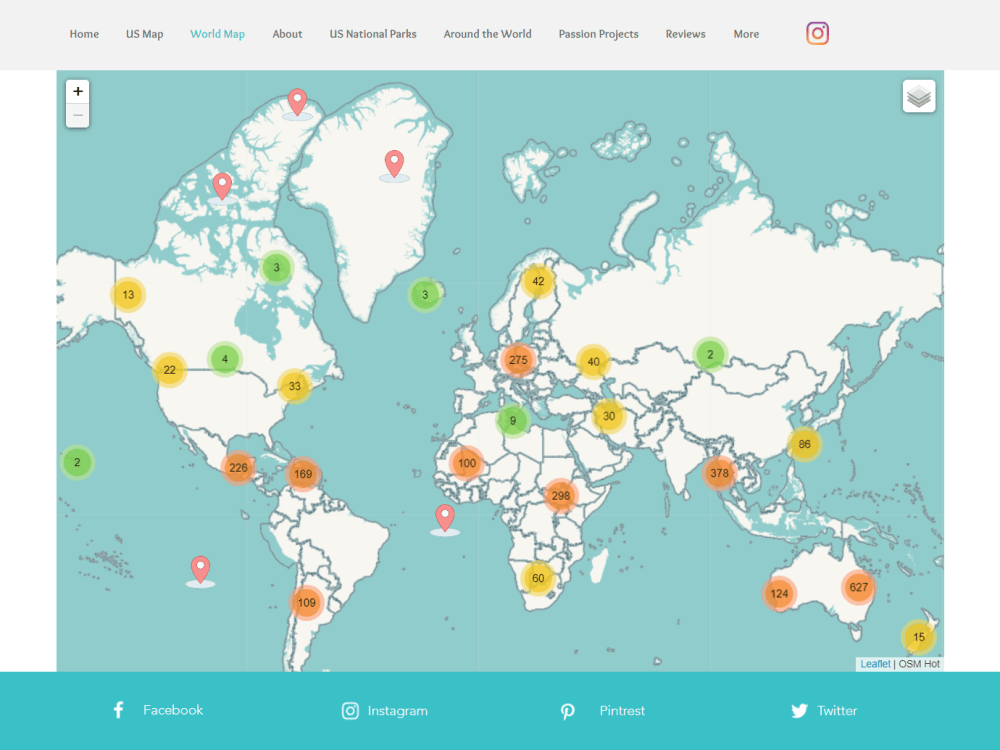Expand the More navigation menu
Viewport: 1000px width, 750px height.
point(746,34)
